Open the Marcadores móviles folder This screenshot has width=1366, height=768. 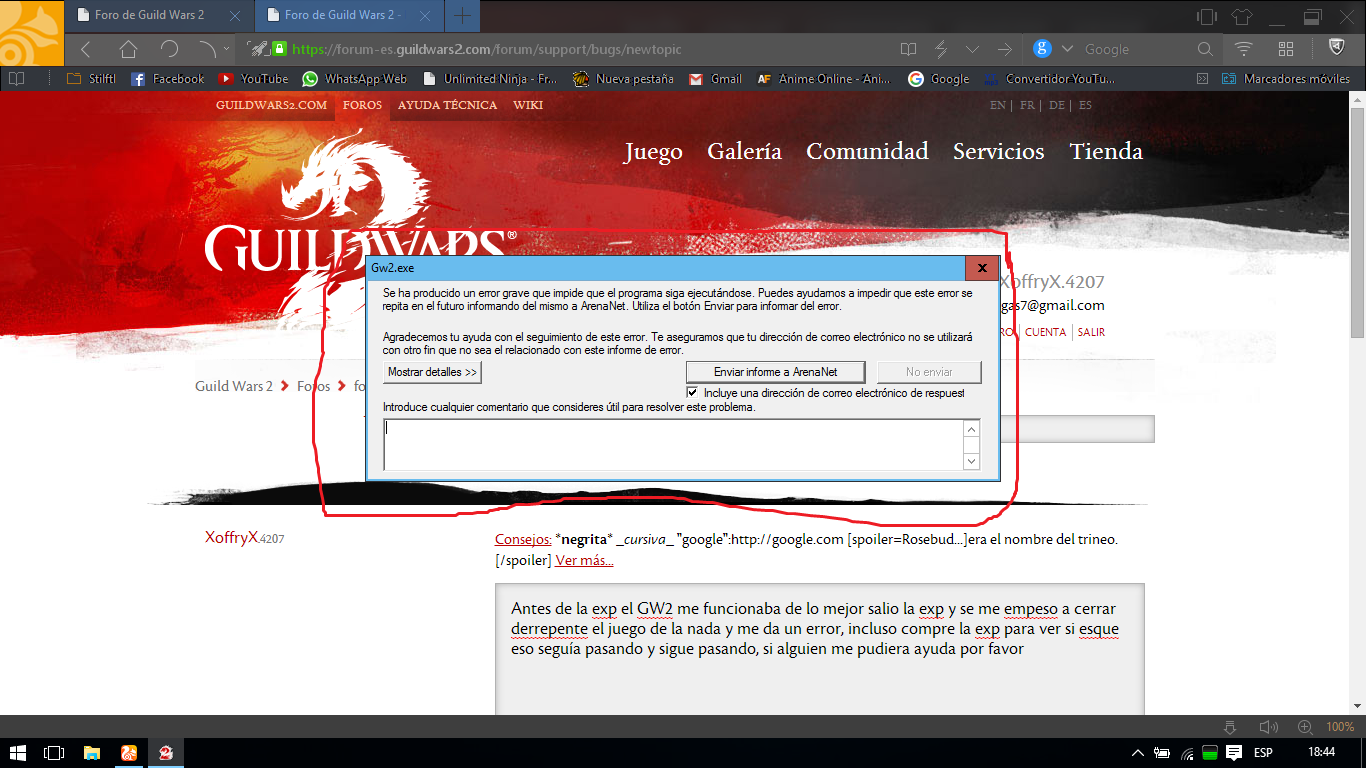(1284, 78)
